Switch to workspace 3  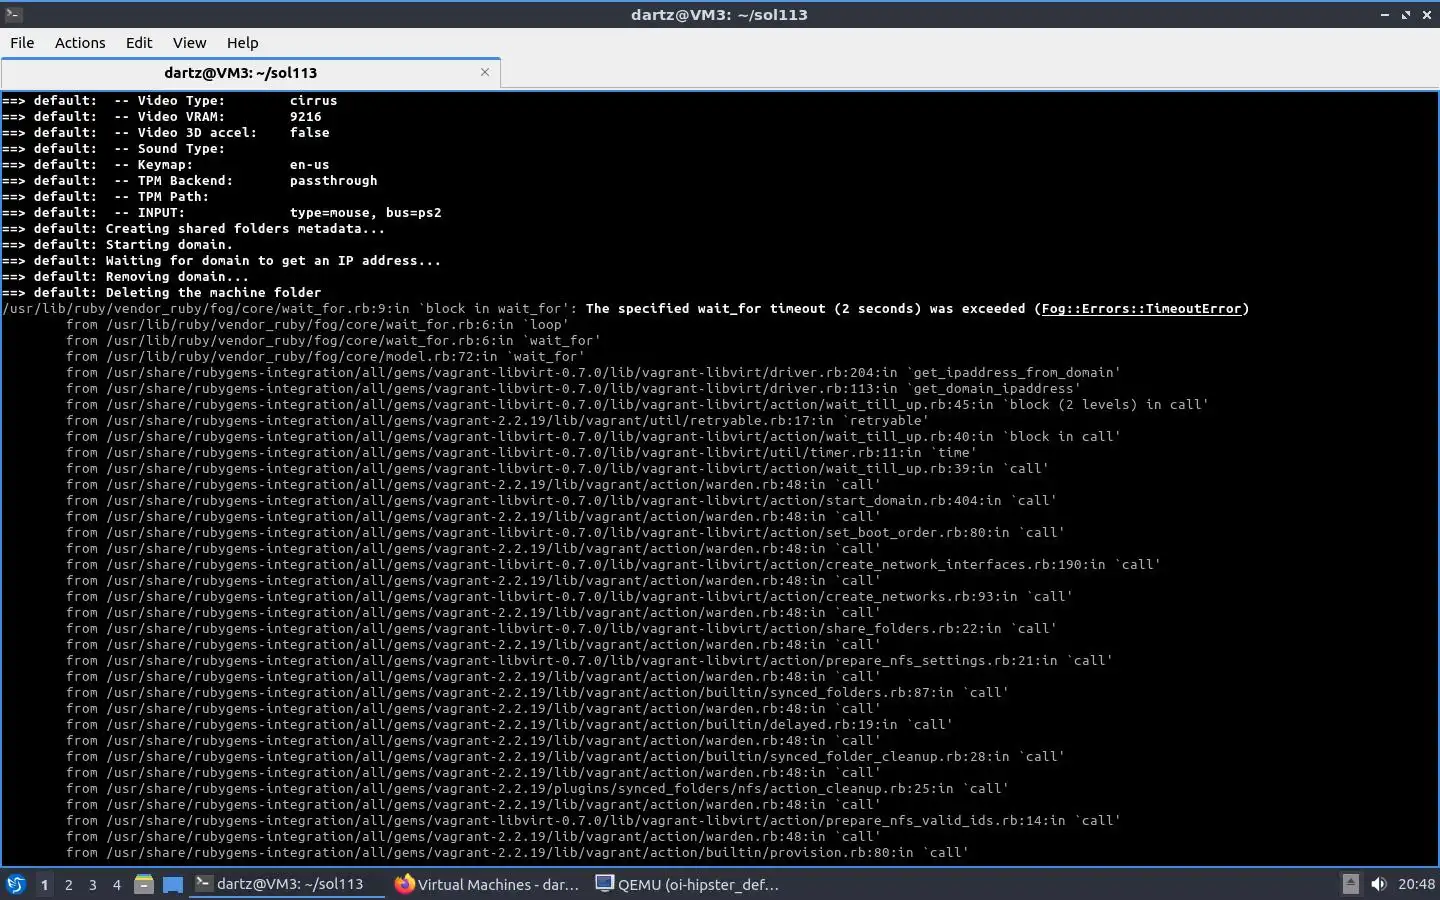[x=92, y=884]
